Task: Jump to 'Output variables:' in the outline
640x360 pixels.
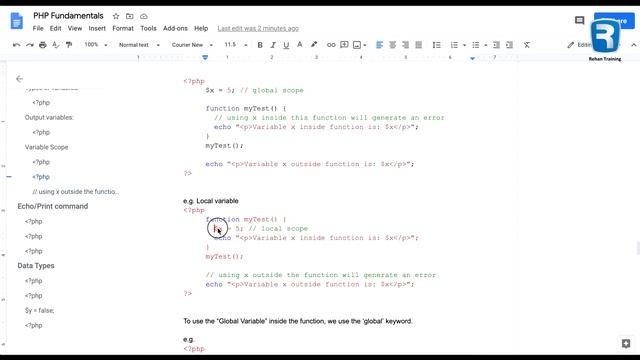Action: click(49, 118)
